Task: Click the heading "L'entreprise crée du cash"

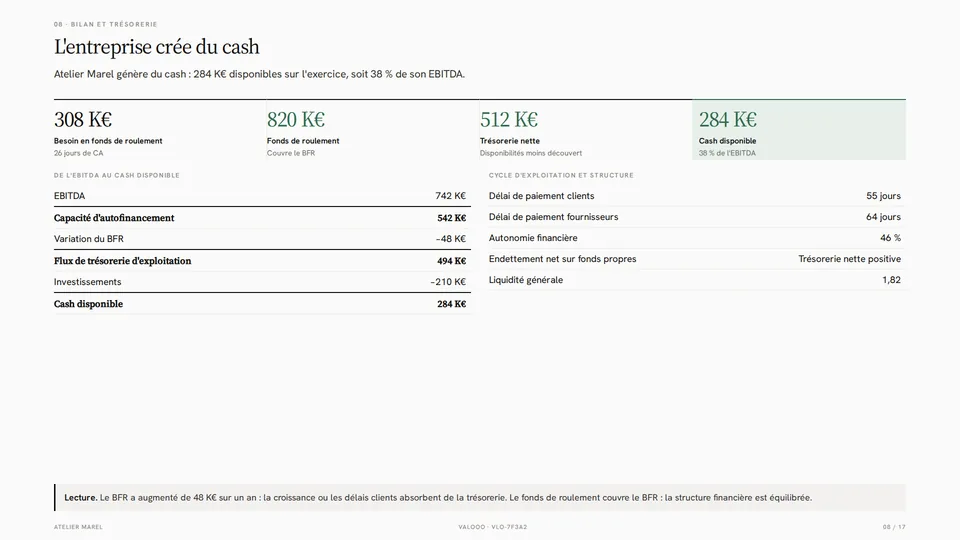Action: [x=156, y=47]
